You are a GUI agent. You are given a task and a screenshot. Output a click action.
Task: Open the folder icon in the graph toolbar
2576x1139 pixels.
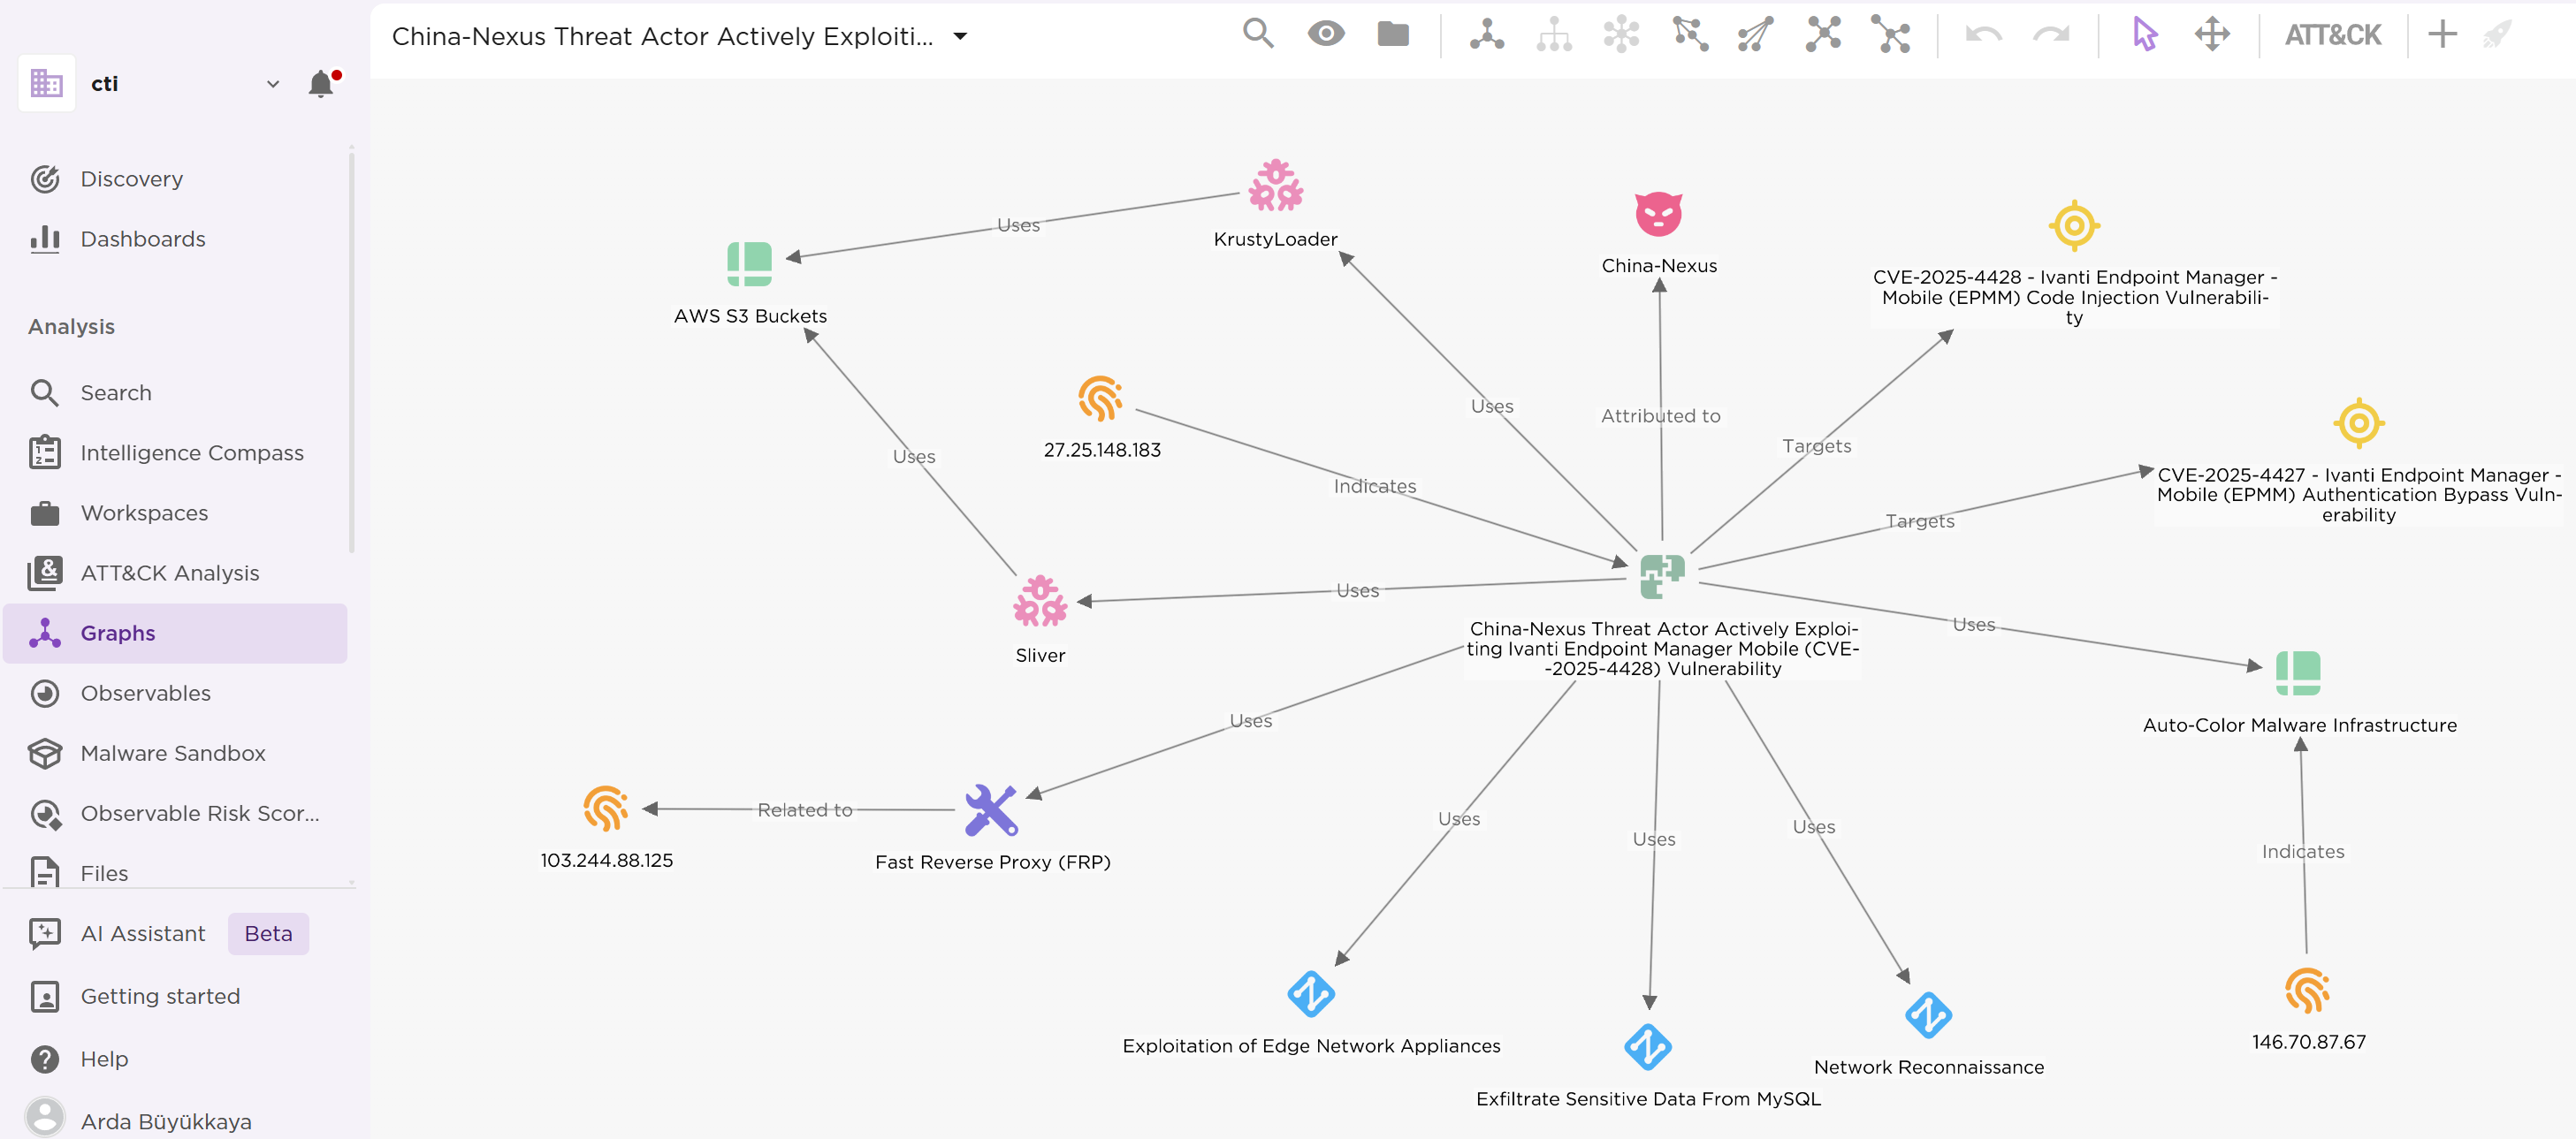[1392, 33]
